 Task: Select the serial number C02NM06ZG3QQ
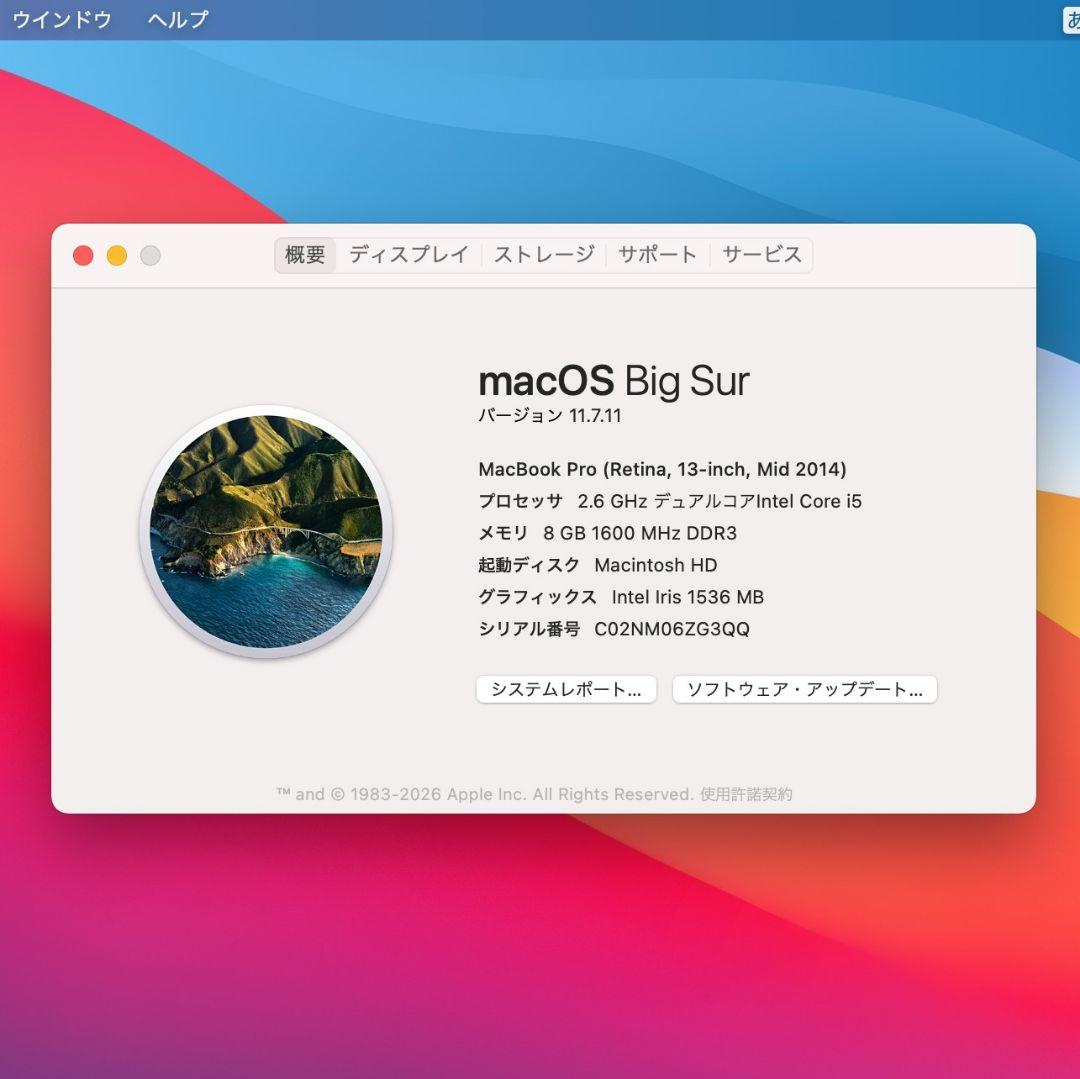[x=675, y=629]
